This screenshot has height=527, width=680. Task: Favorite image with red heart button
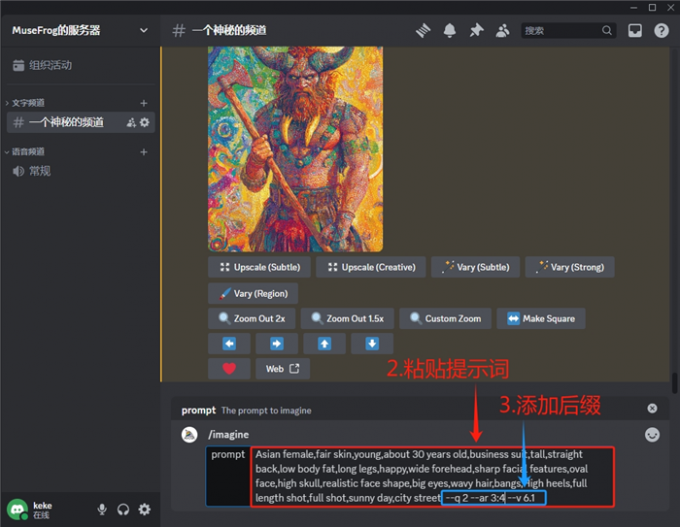click(x=229, y=369)
